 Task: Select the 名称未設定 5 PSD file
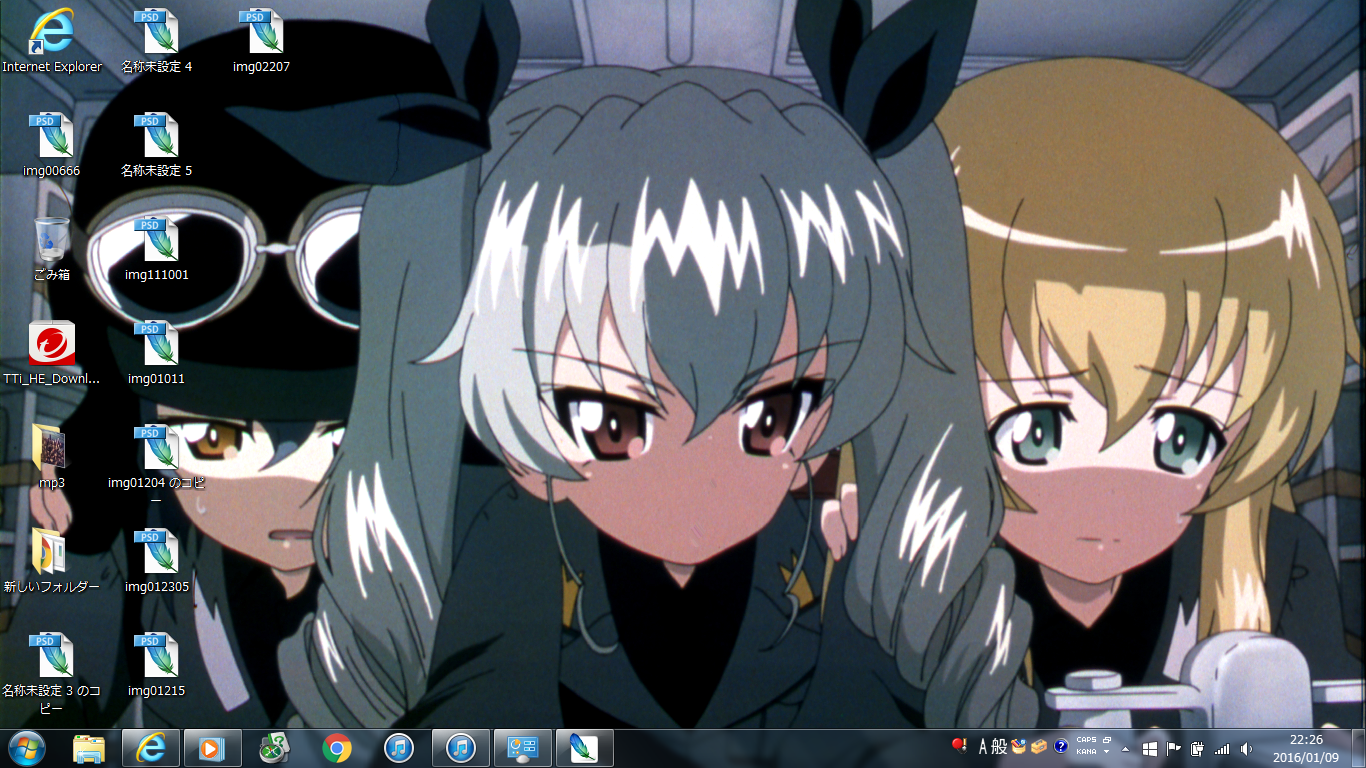(x=157, y=144)
